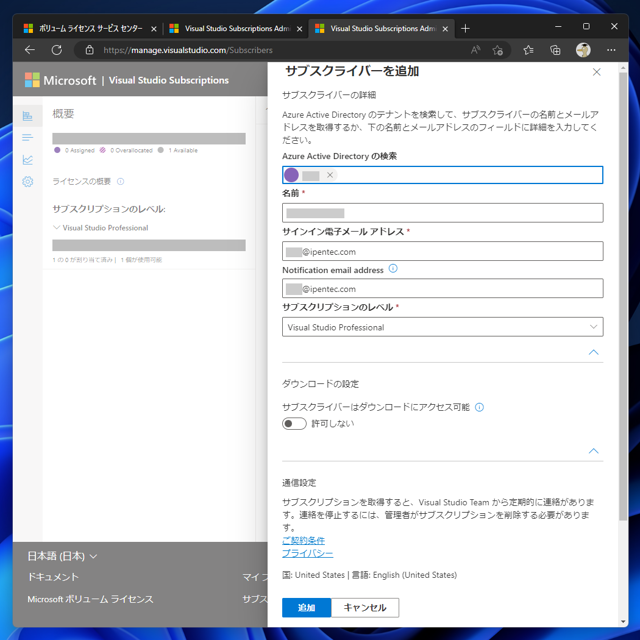
Task: Select the overview icon in sidebar
Action: click(x=28, y=116)
